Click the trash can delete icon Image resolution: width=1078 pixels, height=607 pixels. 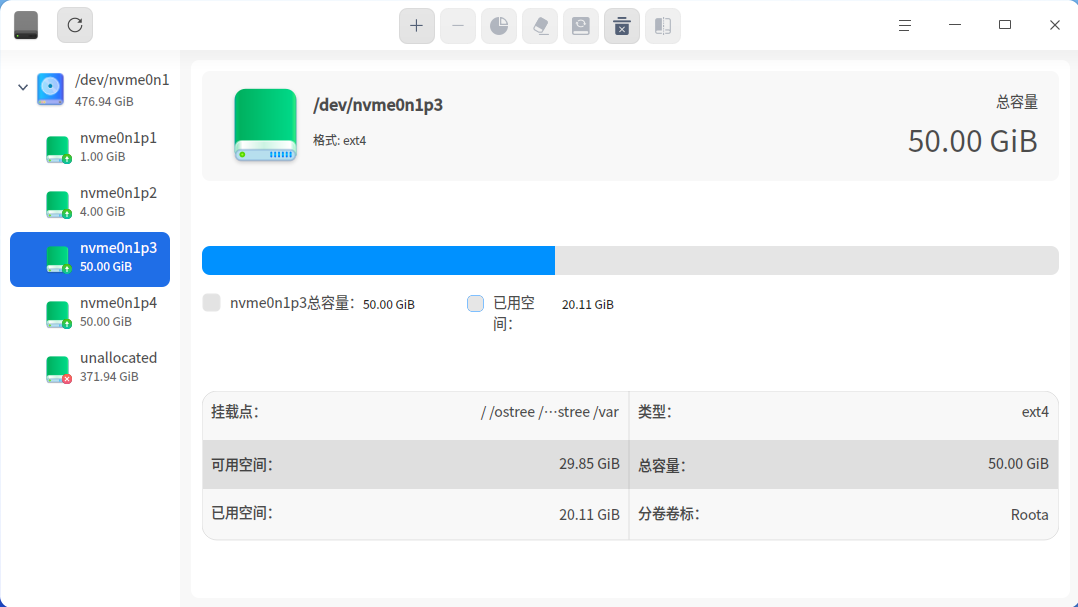(x=622, y=26)
